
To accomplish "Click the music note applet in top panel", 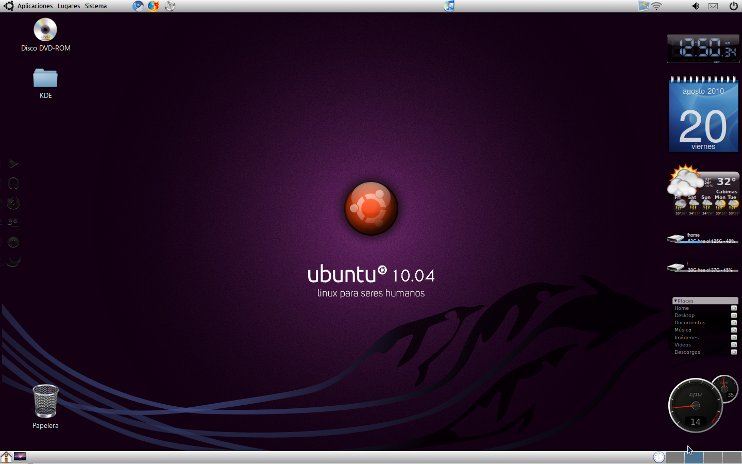I will [x=450, y=6].
